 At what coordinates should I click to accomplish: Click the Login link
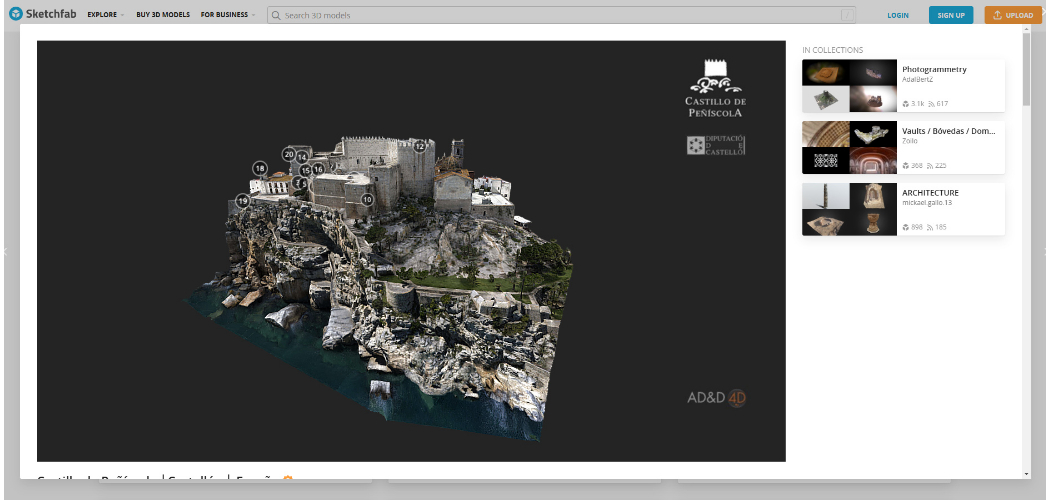tap(897, 15)
